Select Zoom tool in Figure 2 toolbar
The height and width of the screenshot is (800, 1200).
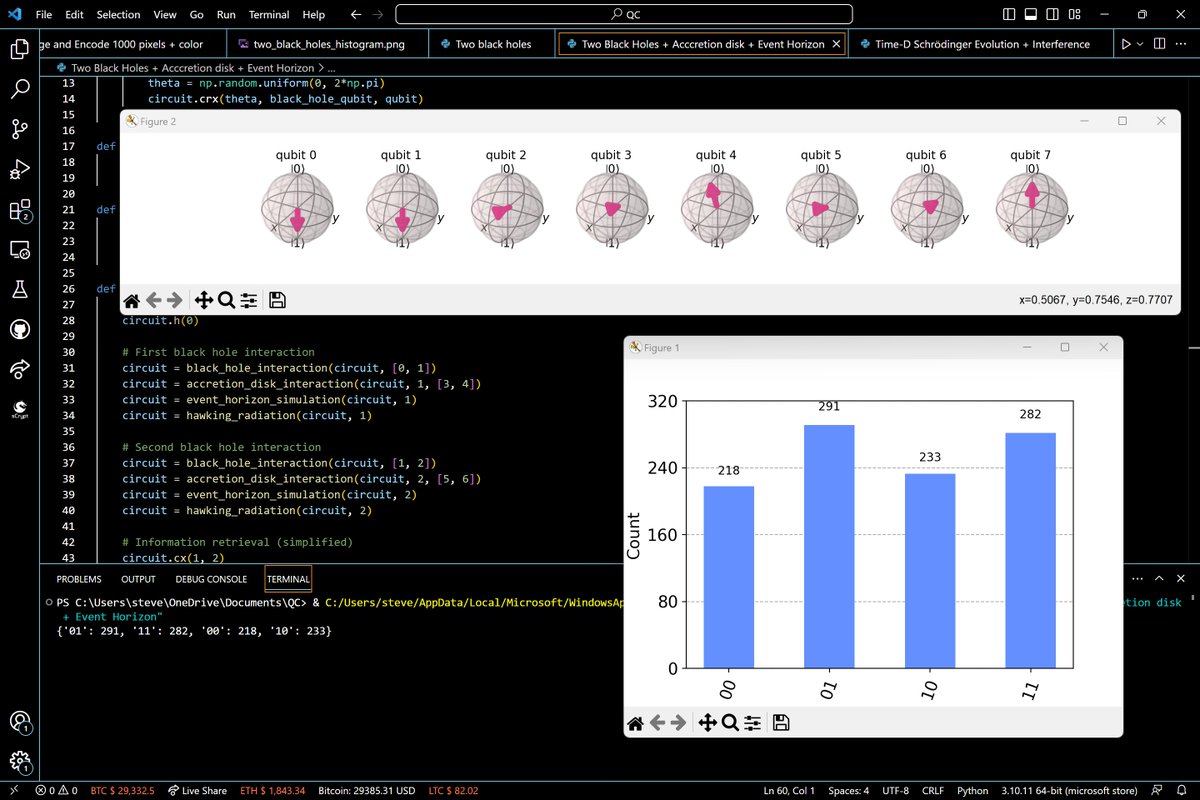(x=226, y=300)
